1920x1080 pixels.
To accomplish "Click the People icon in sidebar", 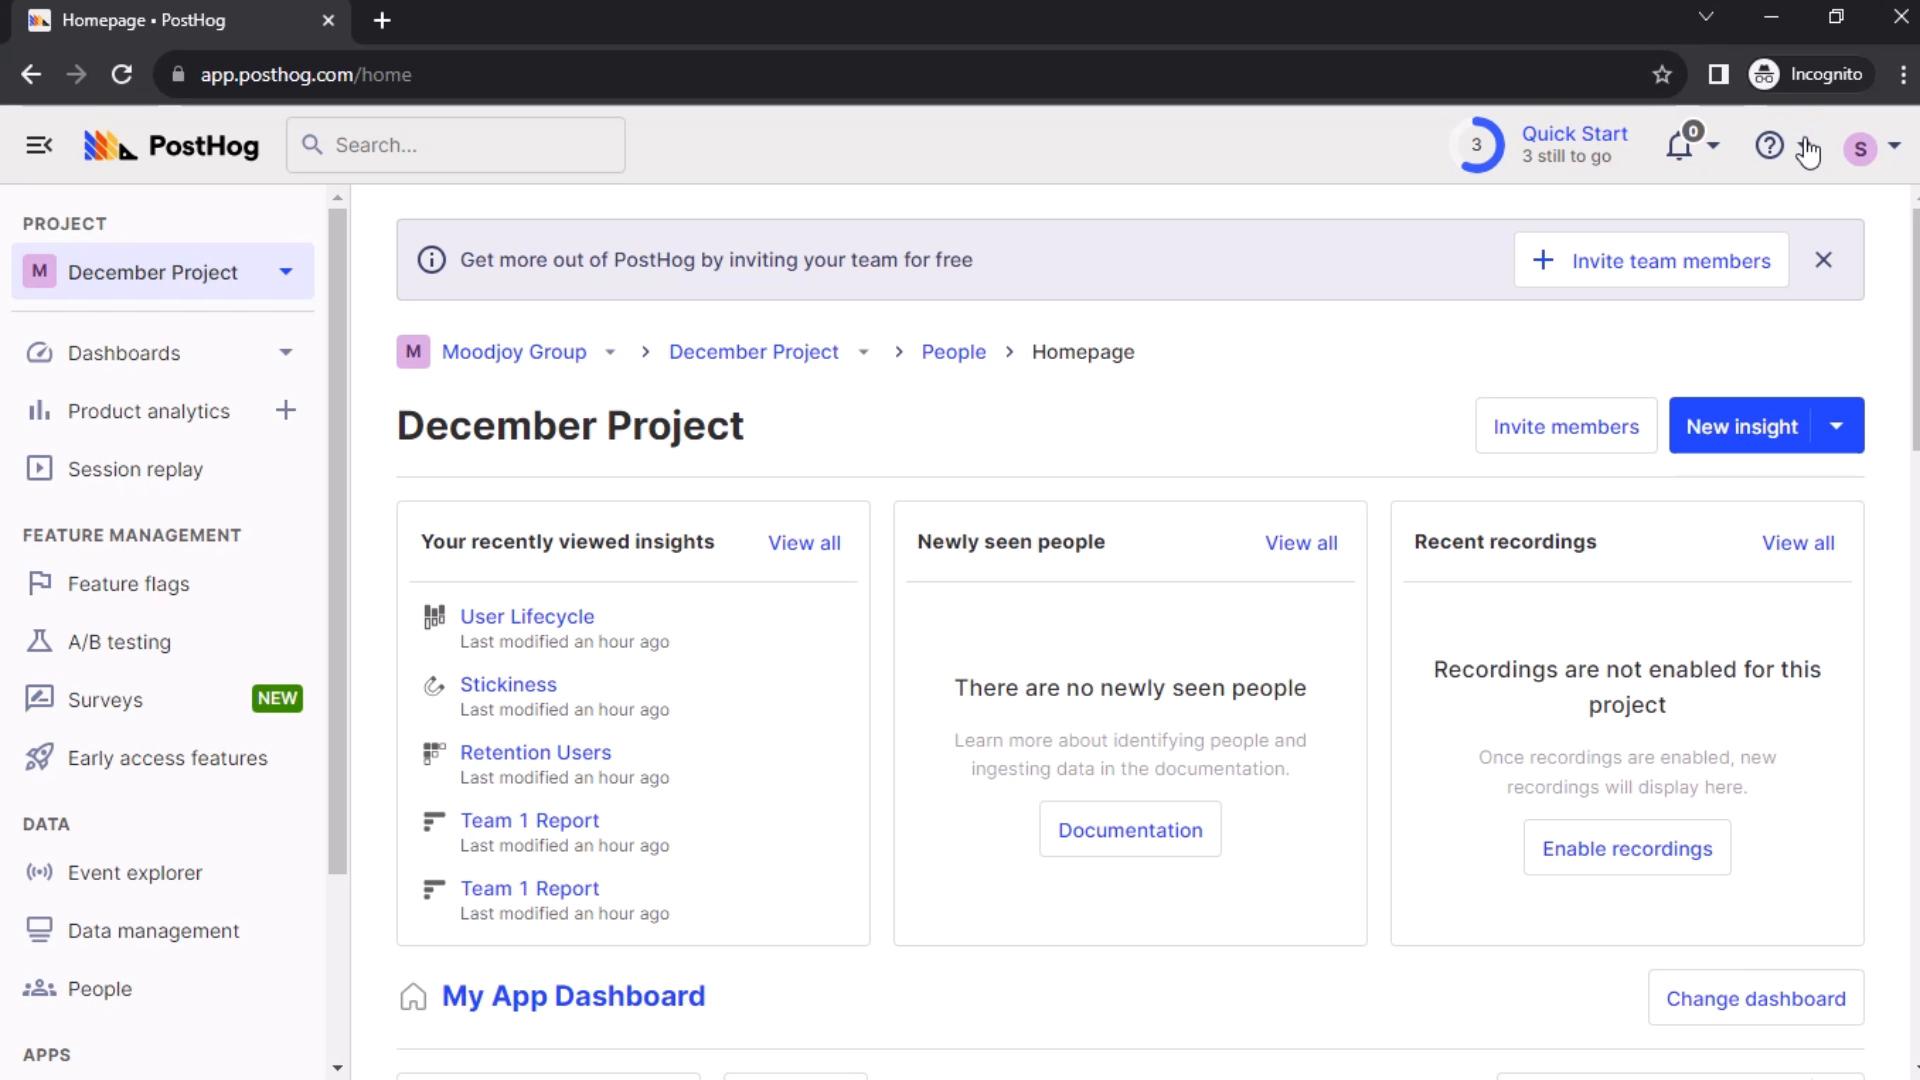I will (x=38, y=989).
